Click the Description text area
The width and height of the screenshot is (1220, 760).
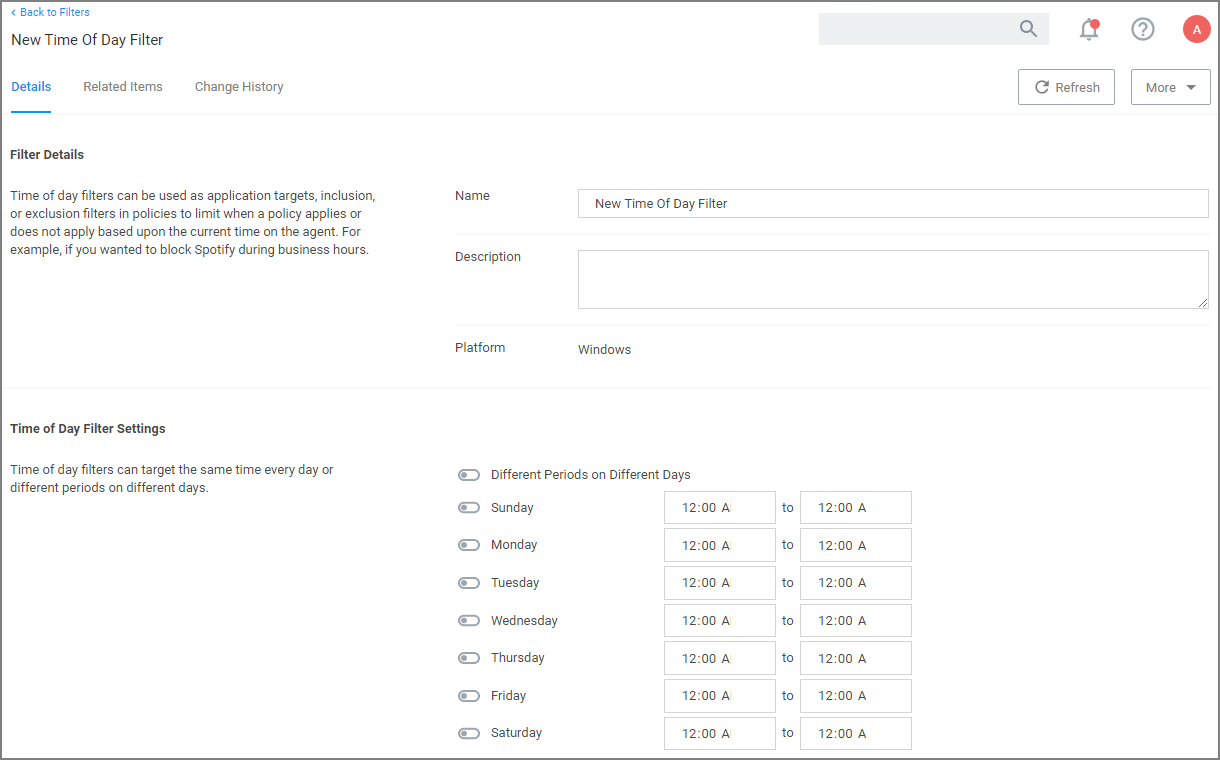(x=892, y=279)
